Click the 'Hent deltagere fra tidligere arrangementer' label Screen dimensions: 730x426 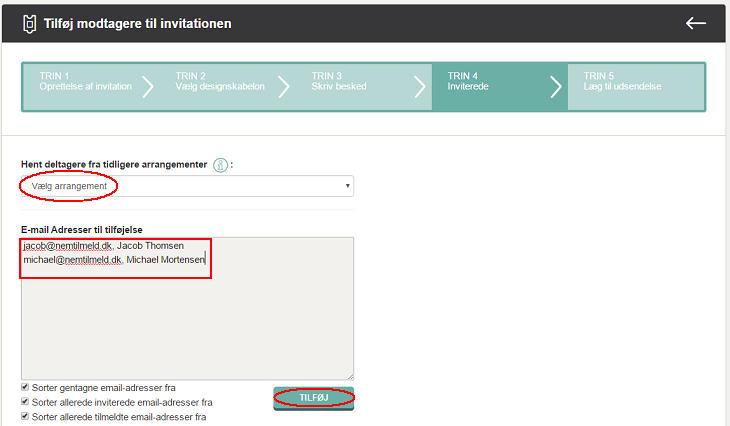click(x=114, y=164)
